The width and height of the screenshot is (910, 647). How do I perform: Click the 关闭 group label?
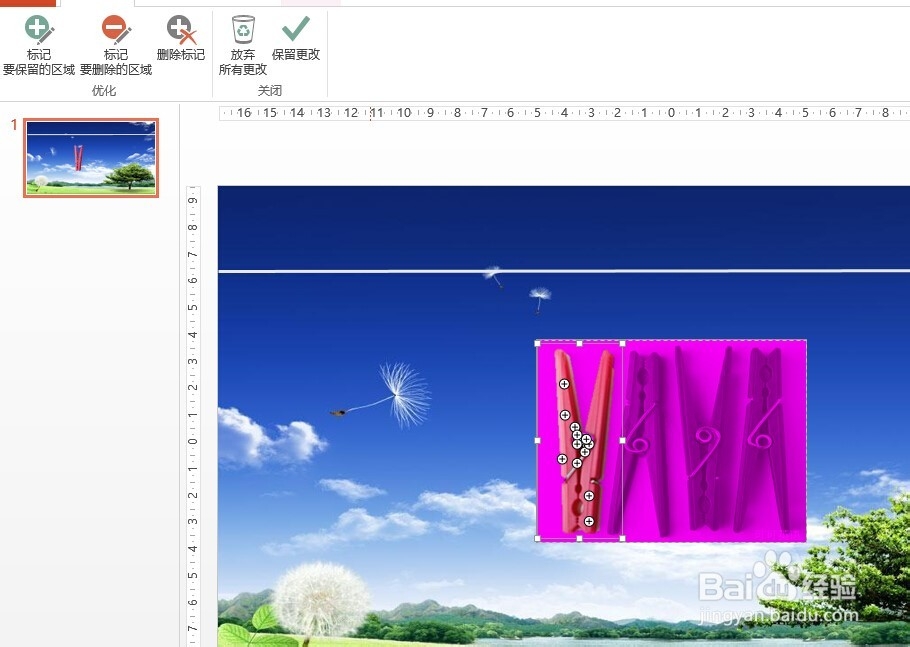tap(270, 91)
